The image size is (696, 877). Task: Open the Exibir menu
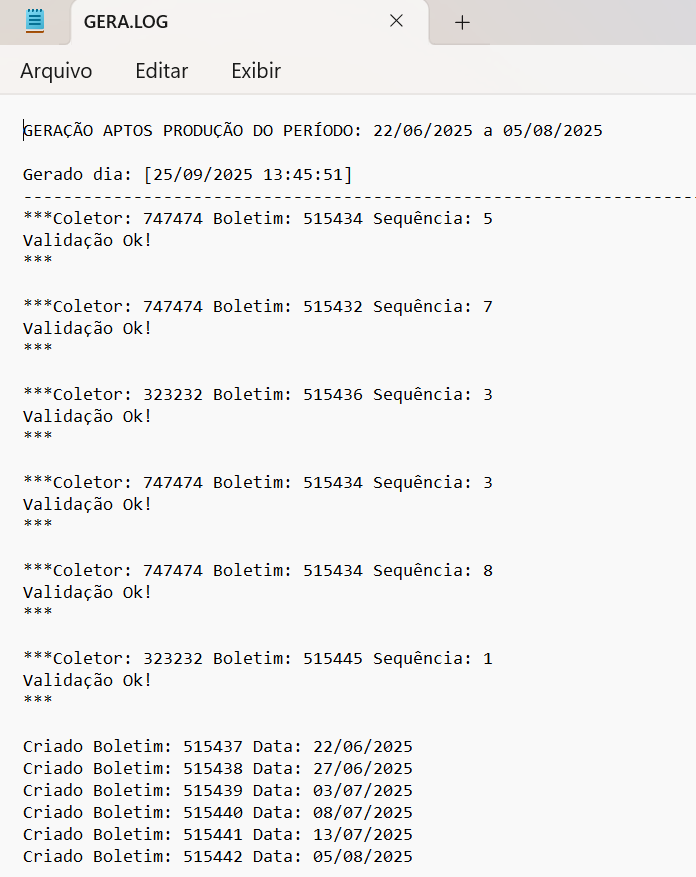tap(256, 71)
